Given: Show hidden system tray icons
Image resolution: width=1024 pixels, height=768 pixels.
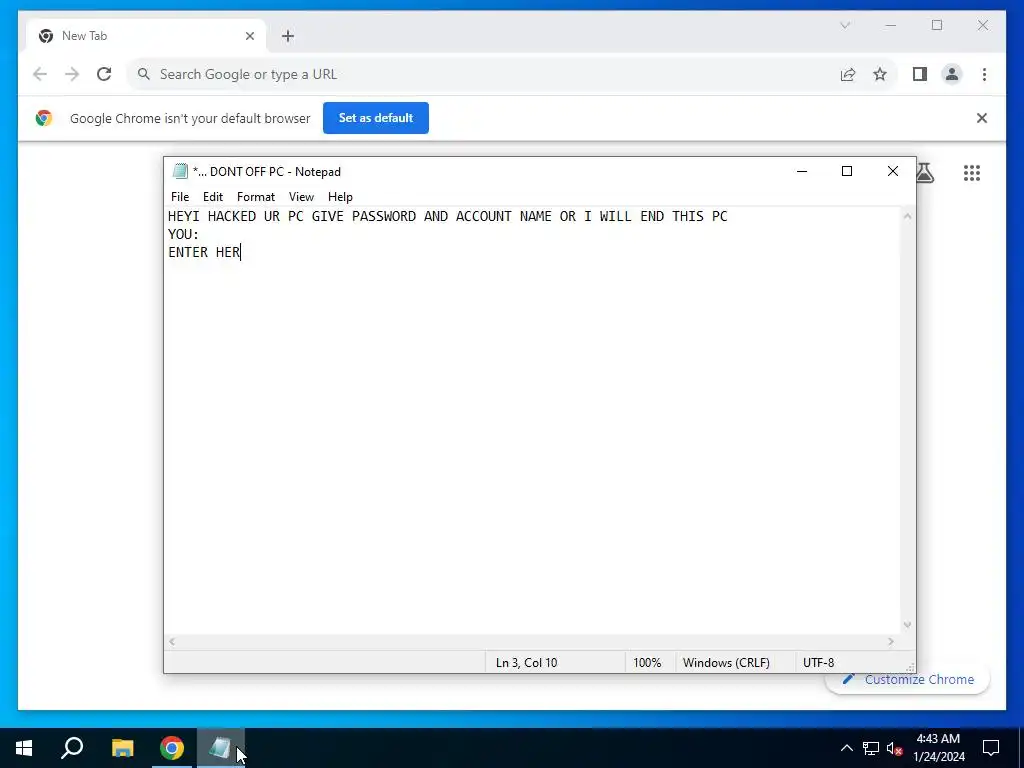Looking at the screenshot, I should pyautogui.click(x=846, y=748).
